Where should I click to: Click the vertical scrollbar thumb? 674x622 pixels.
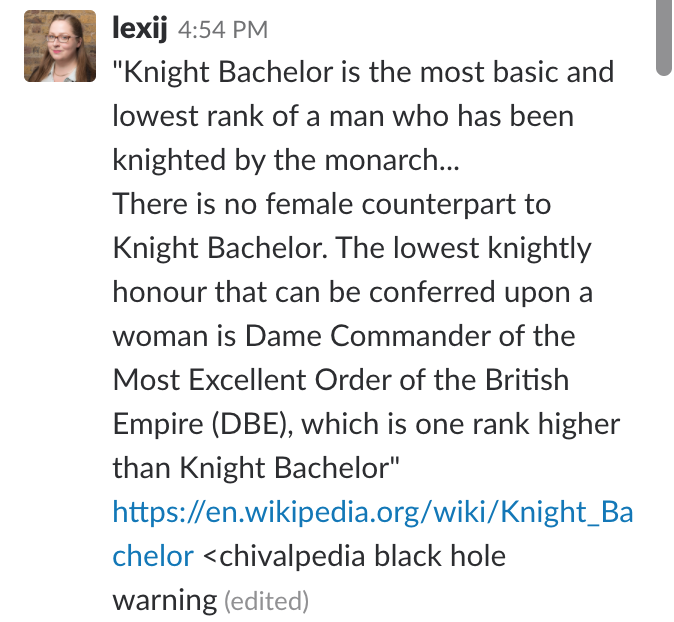665,38
